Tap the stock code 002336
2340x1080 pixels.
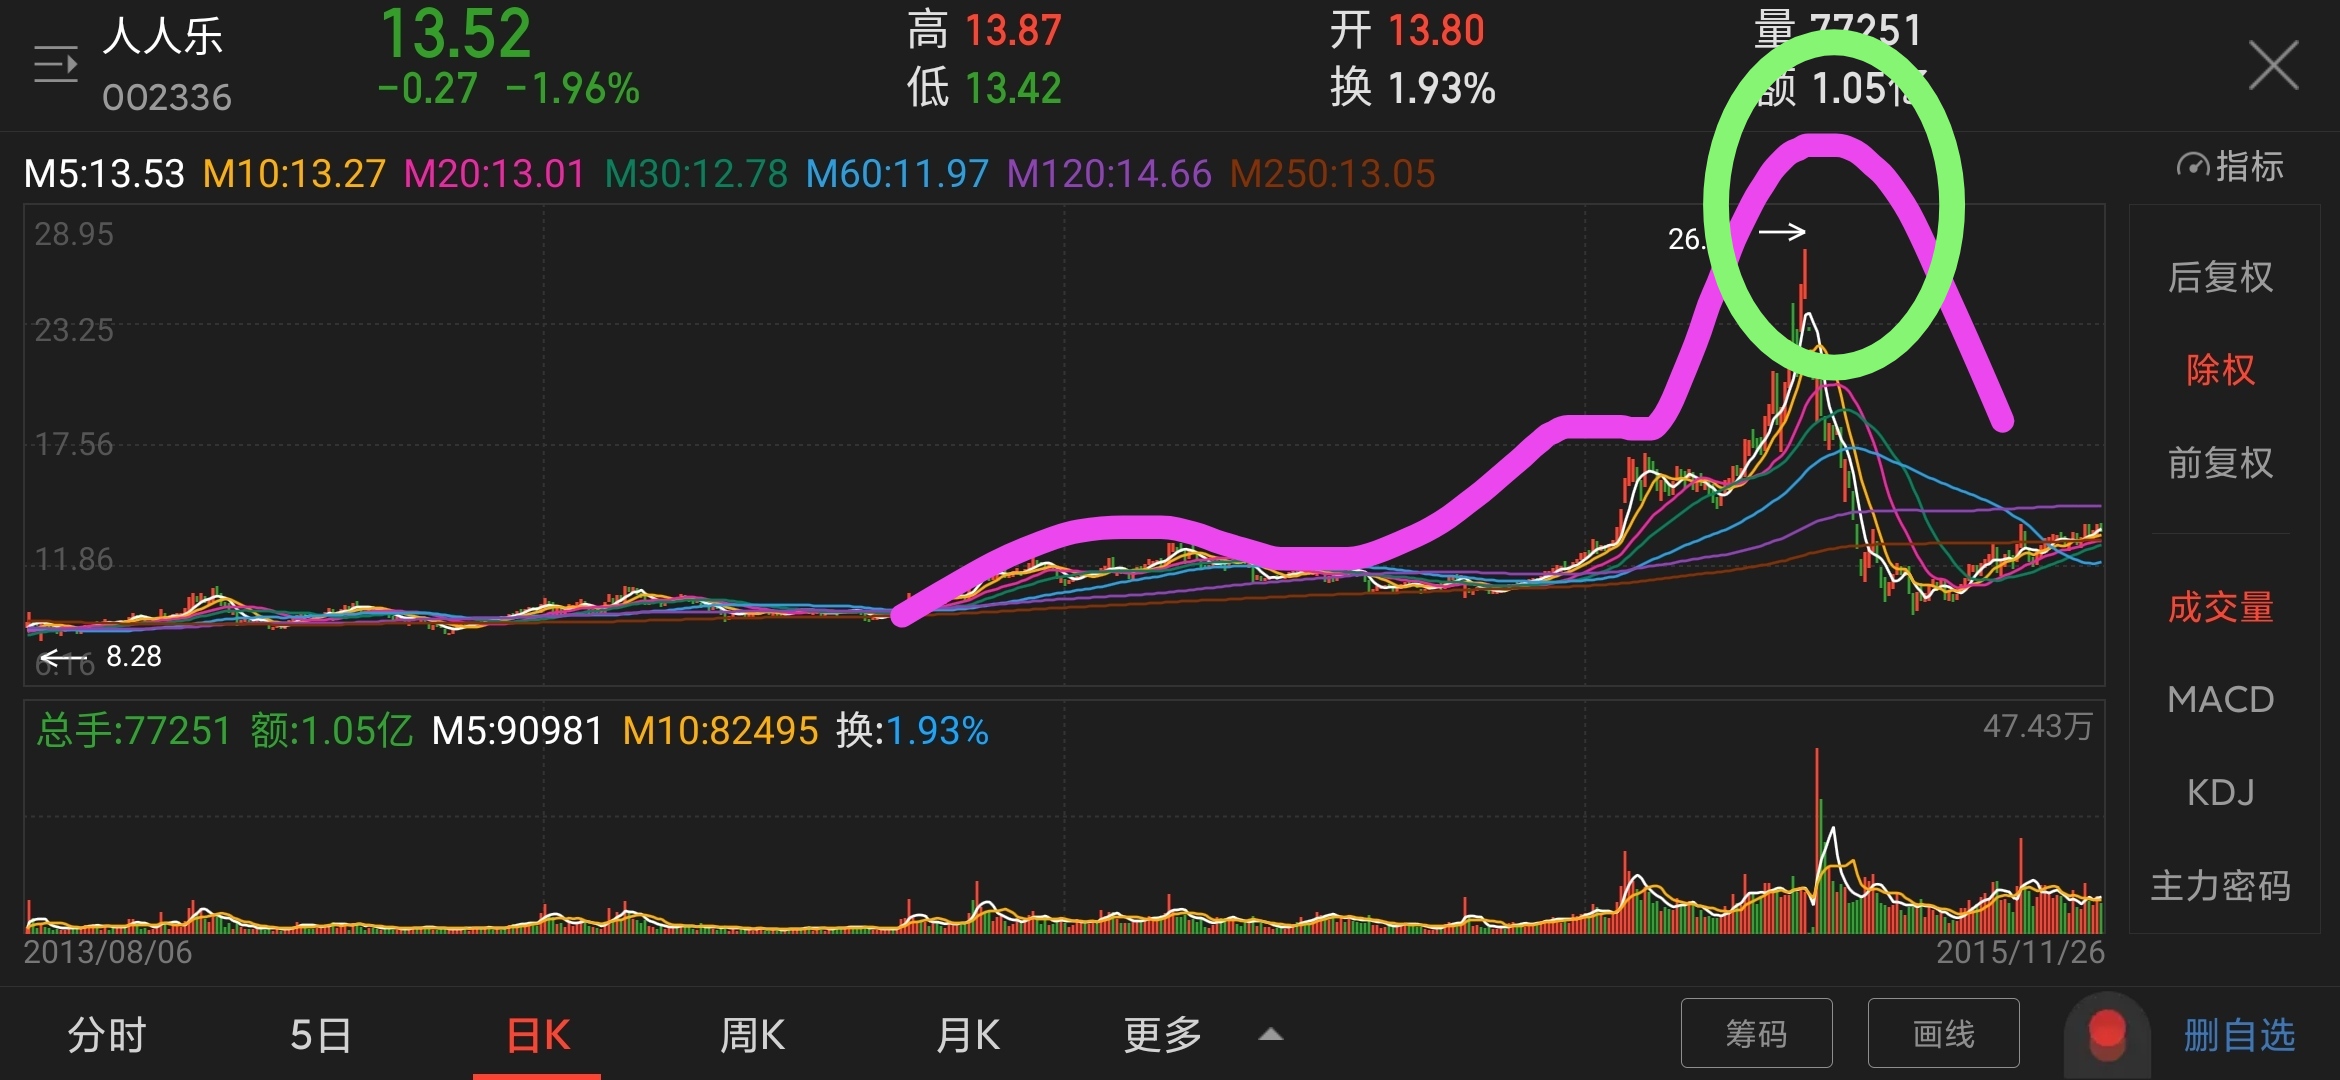(x=167, y=97)
